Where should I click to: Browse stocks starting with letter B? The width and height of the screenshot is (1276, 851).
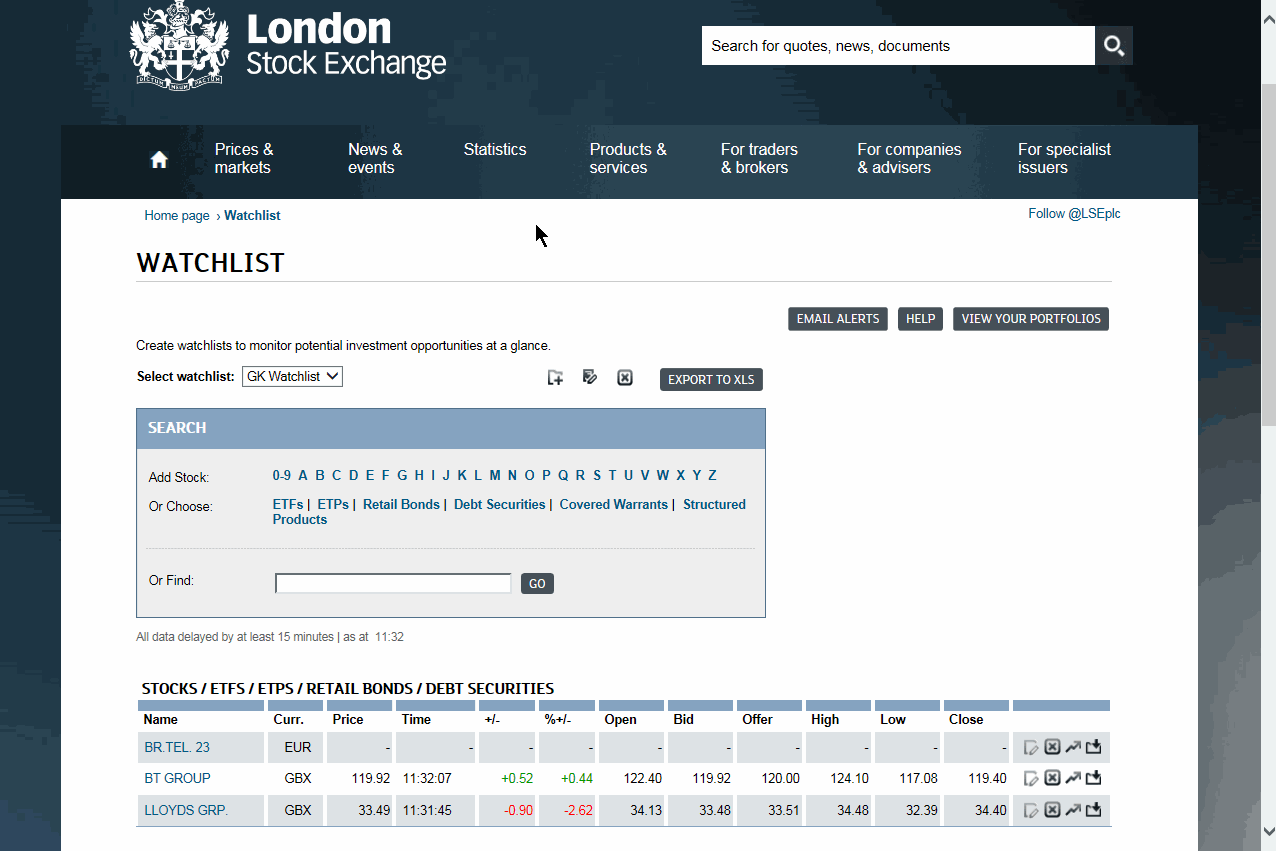click(320, 476)
